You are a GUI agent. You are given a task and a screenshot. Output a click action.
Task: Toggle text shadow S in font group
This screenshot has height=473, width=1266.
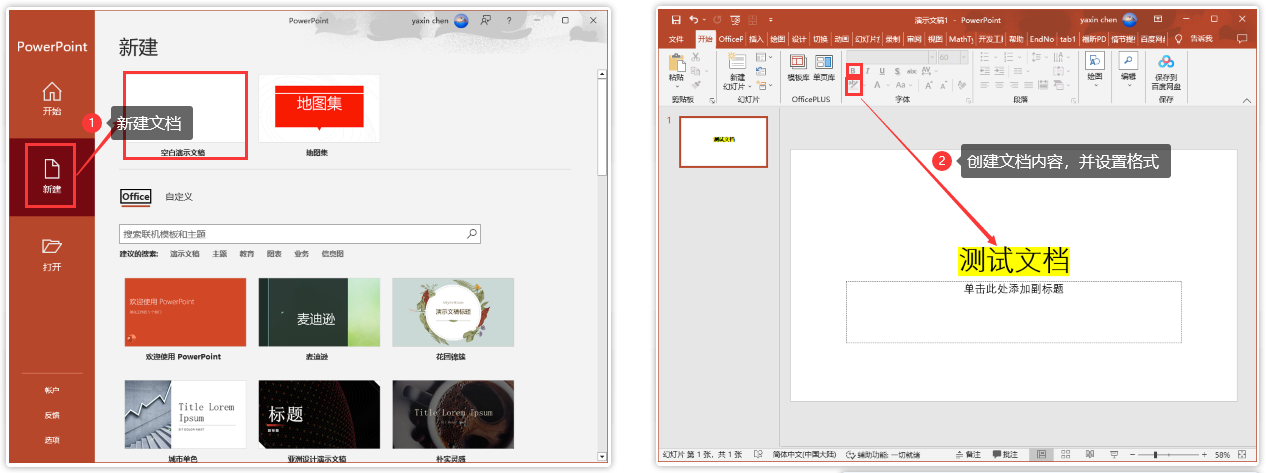898,71
